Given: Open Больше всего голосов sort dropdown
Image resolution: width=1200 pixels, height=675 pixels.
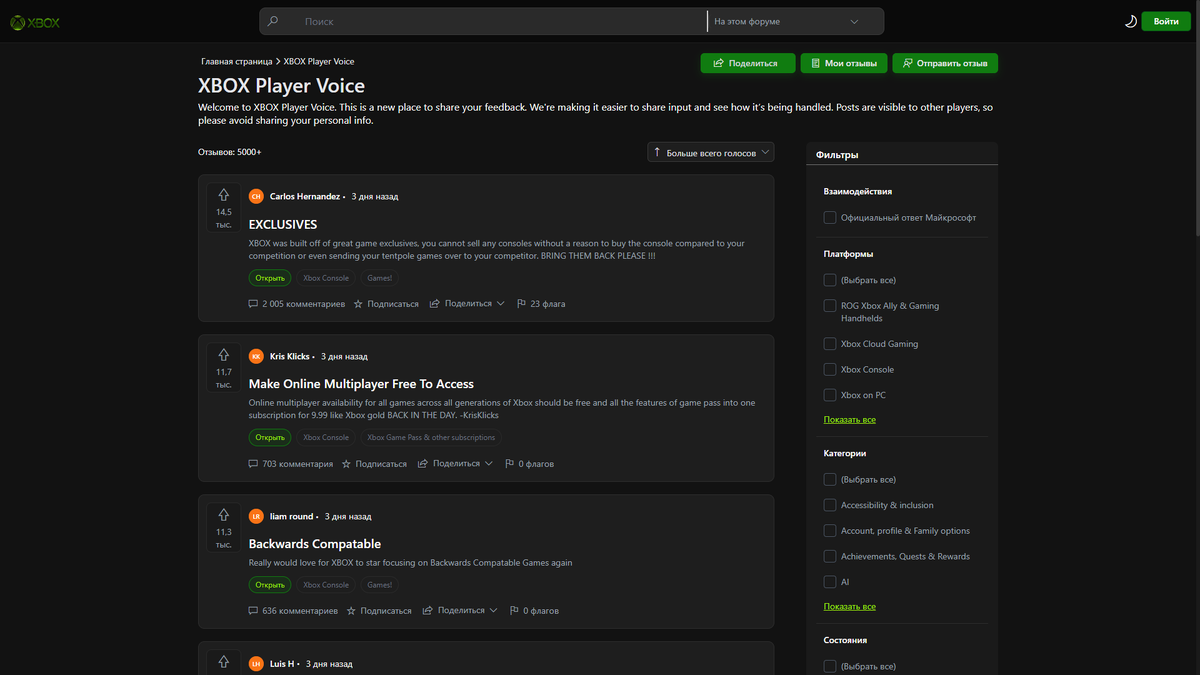Looking at the screenshot, I should point(710,152).
